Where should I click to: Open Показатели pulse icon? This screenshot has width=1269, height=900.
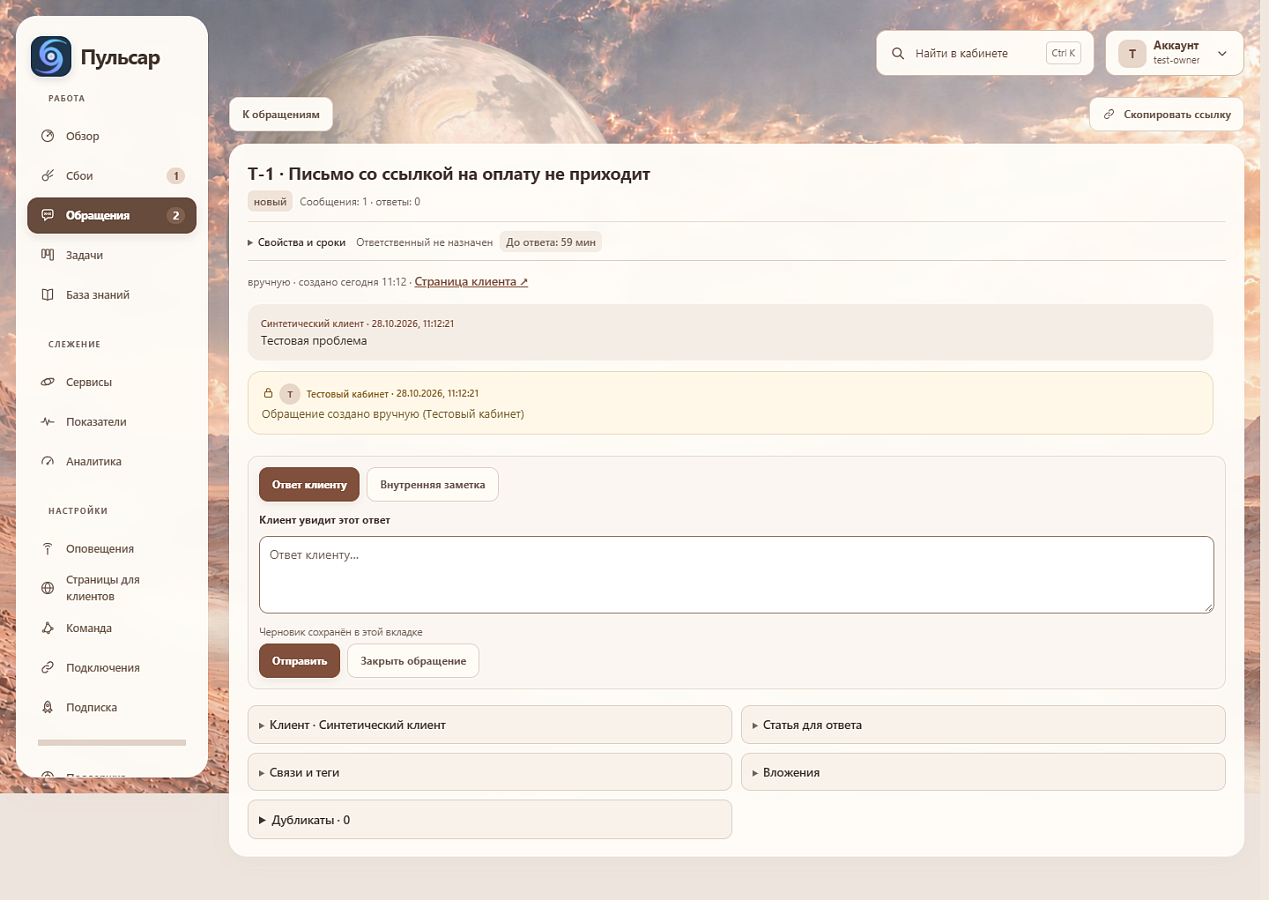coord(47,422)
